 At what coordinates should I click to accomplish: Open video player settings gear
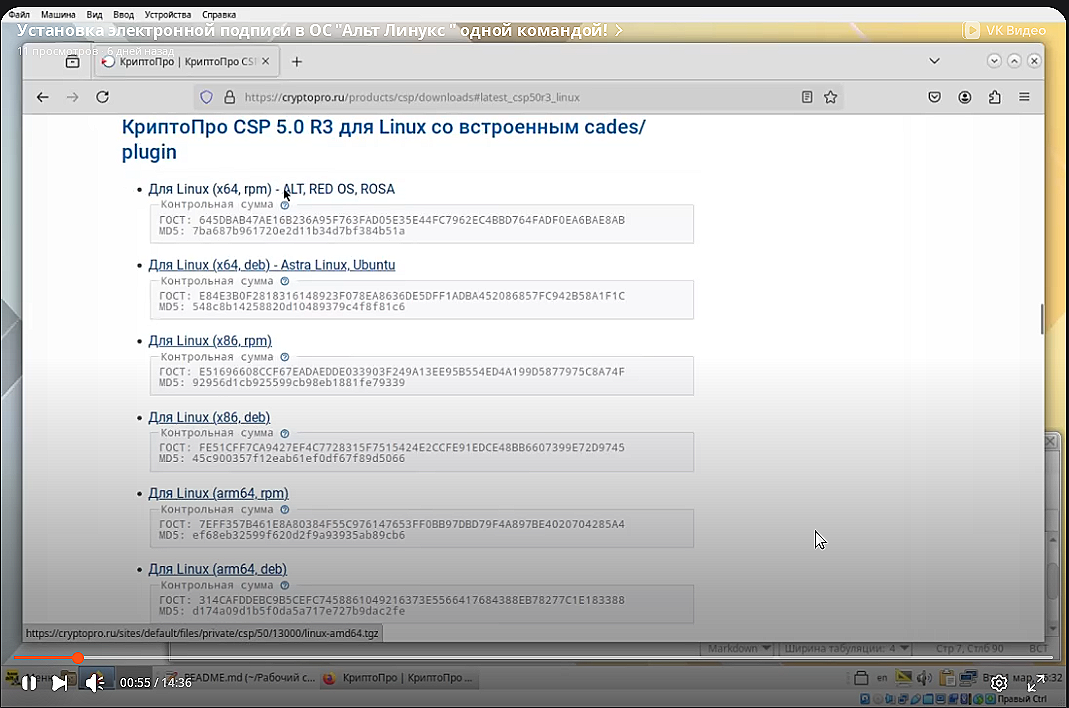[999, 683]
